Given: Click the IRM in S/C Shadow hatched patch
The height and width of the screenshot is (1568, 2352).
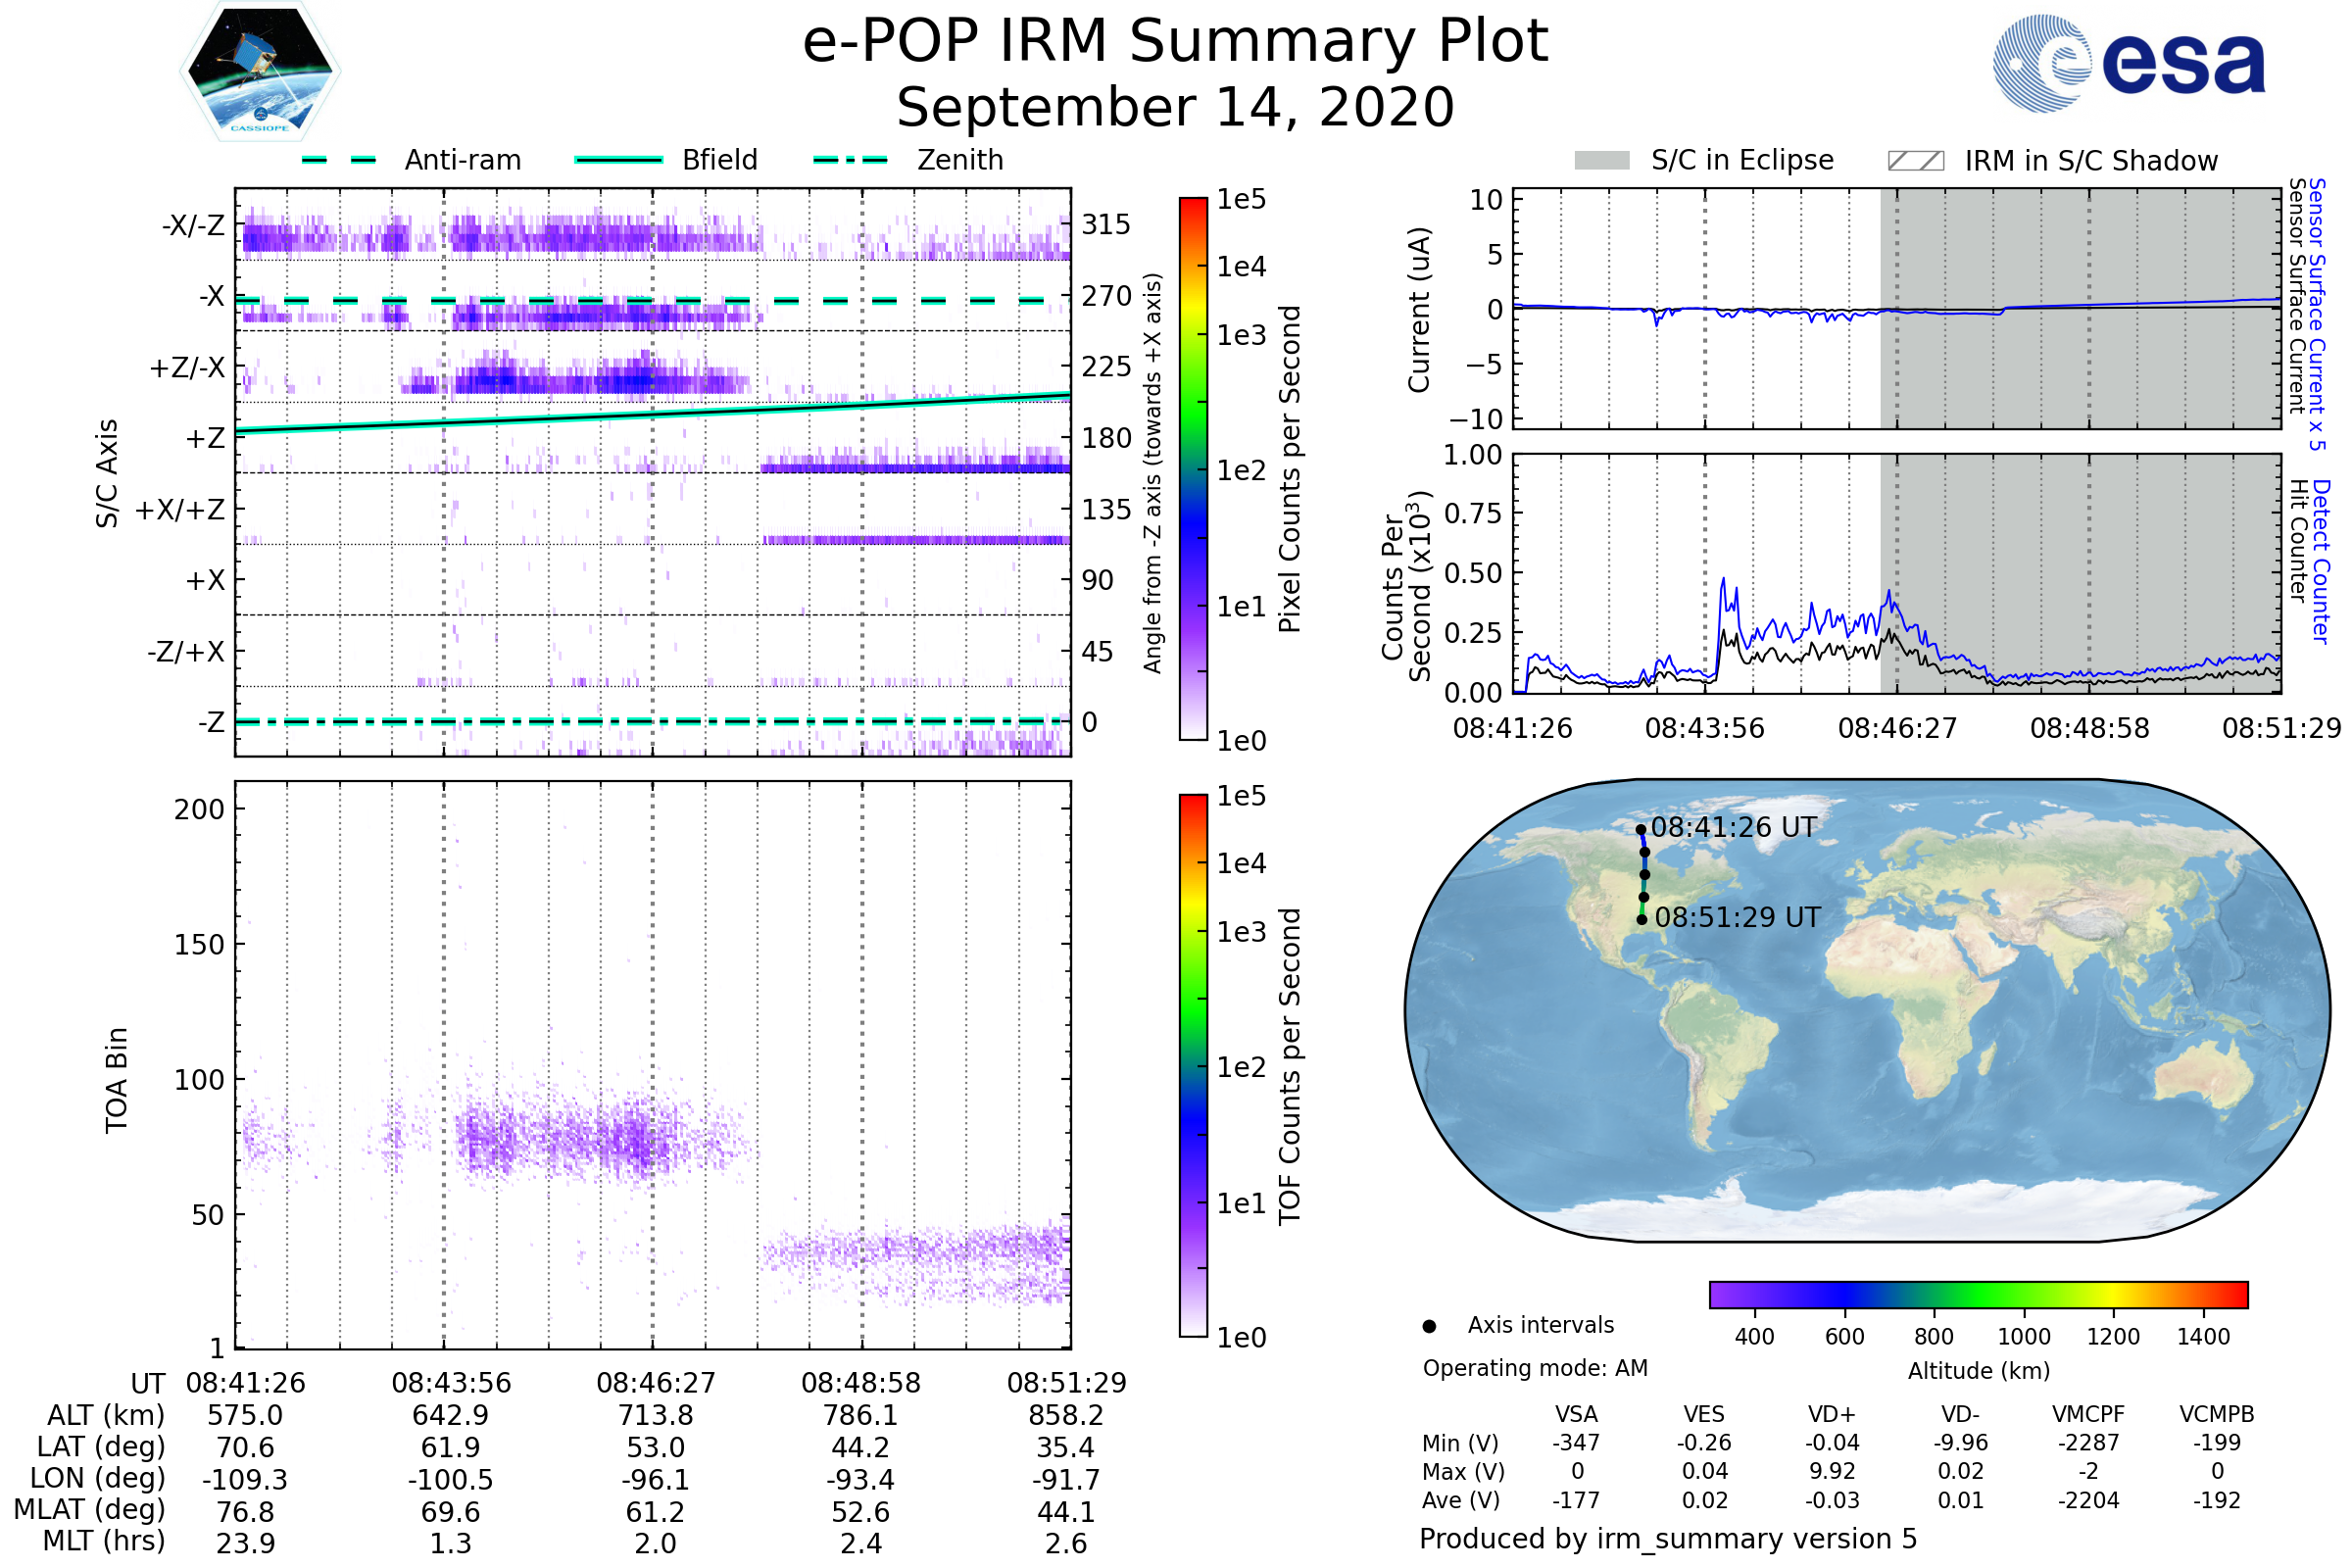Looking at the screenshot, I should click(x=1915, y=161).
